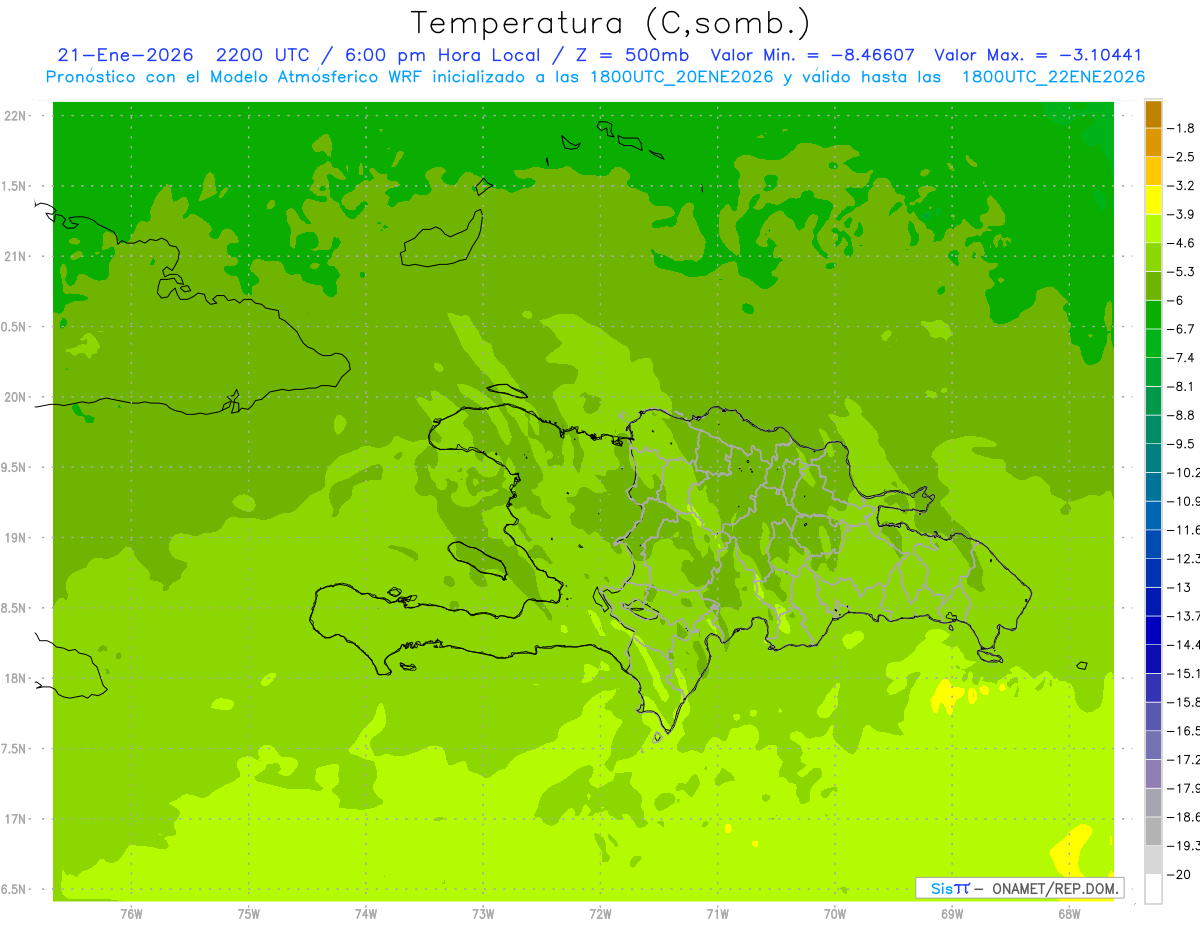1200x927 pixels.
Task: Click the "ONAMET/REP.DOM." credit label
Action: pyautogui.click(x=1057, y=888)
